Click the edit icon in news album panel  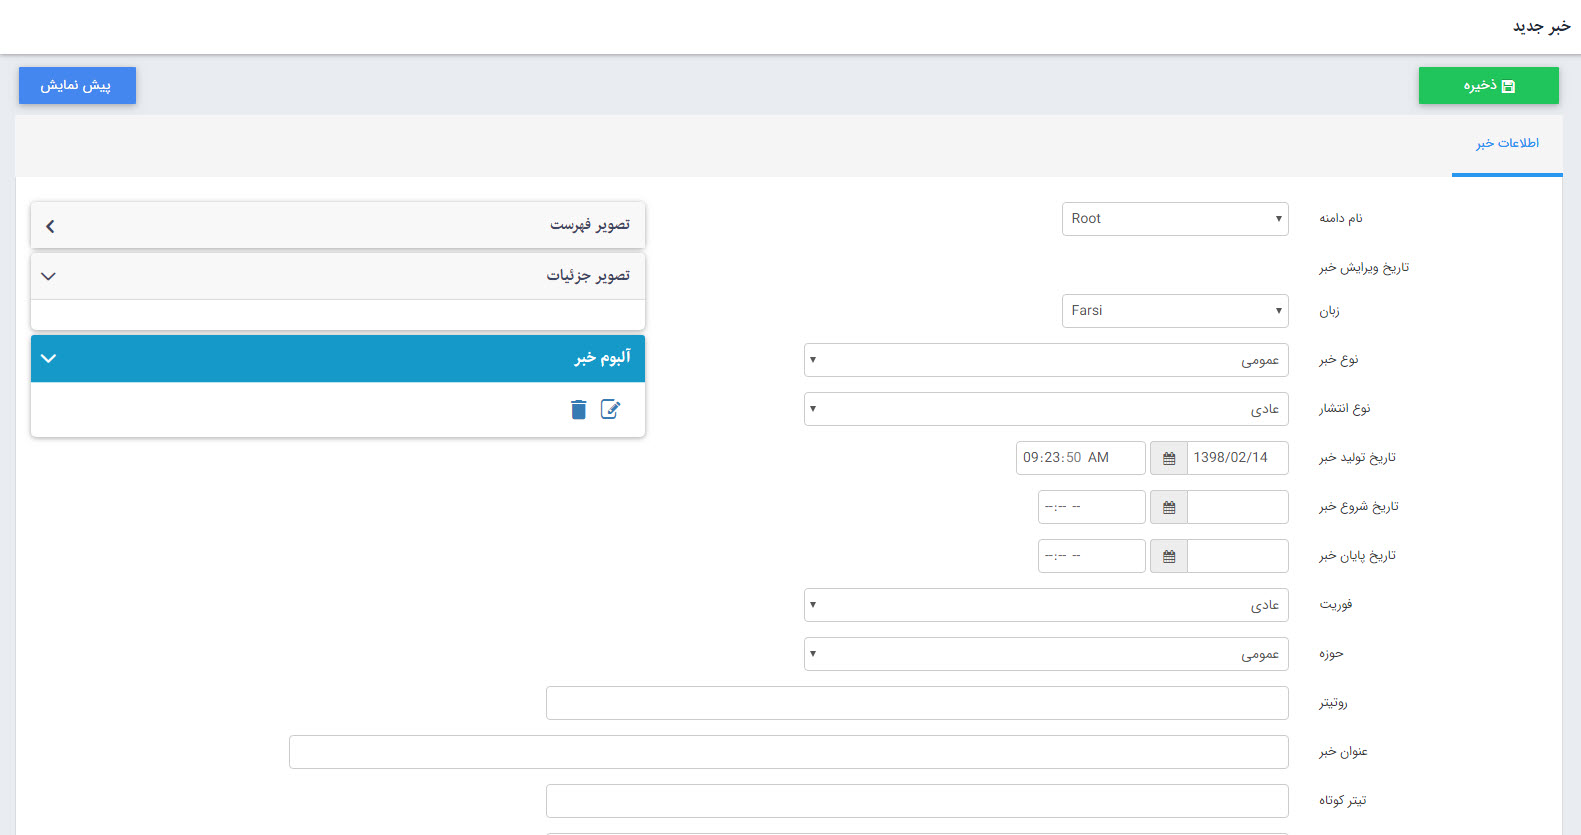tap(610, 409)
